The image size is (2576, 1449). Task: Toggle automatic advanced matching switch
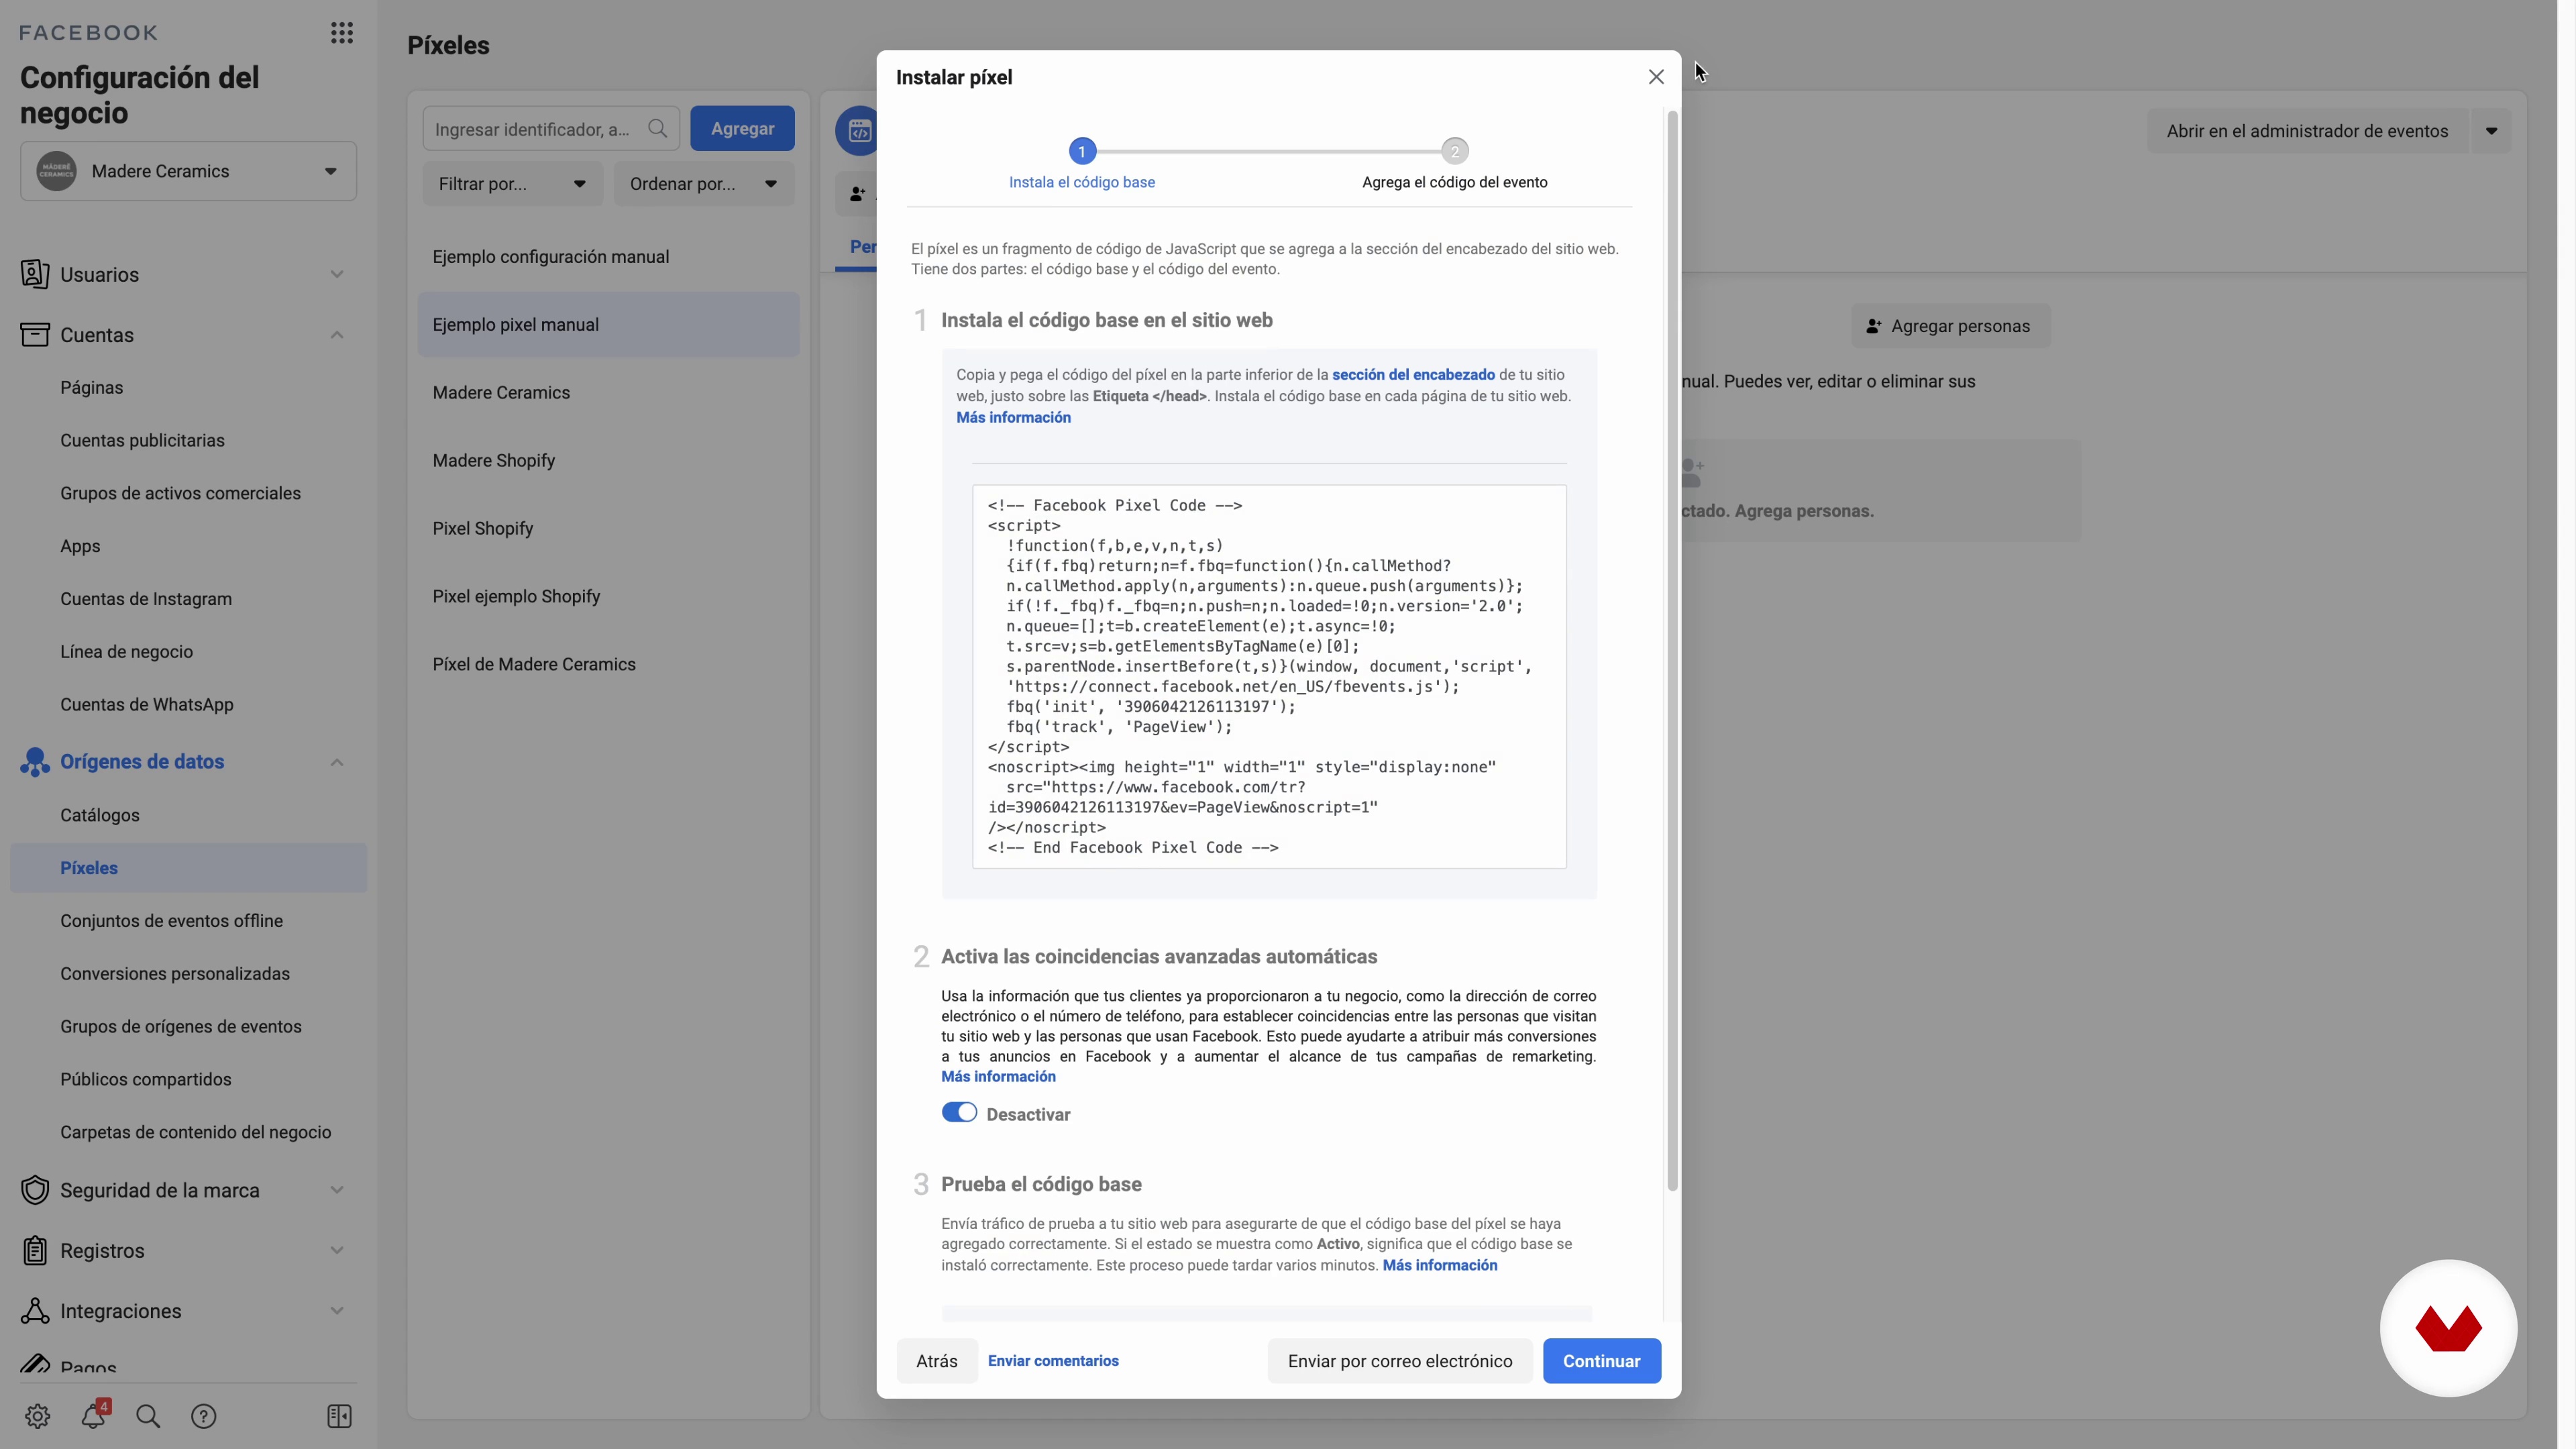[959, 1113]
